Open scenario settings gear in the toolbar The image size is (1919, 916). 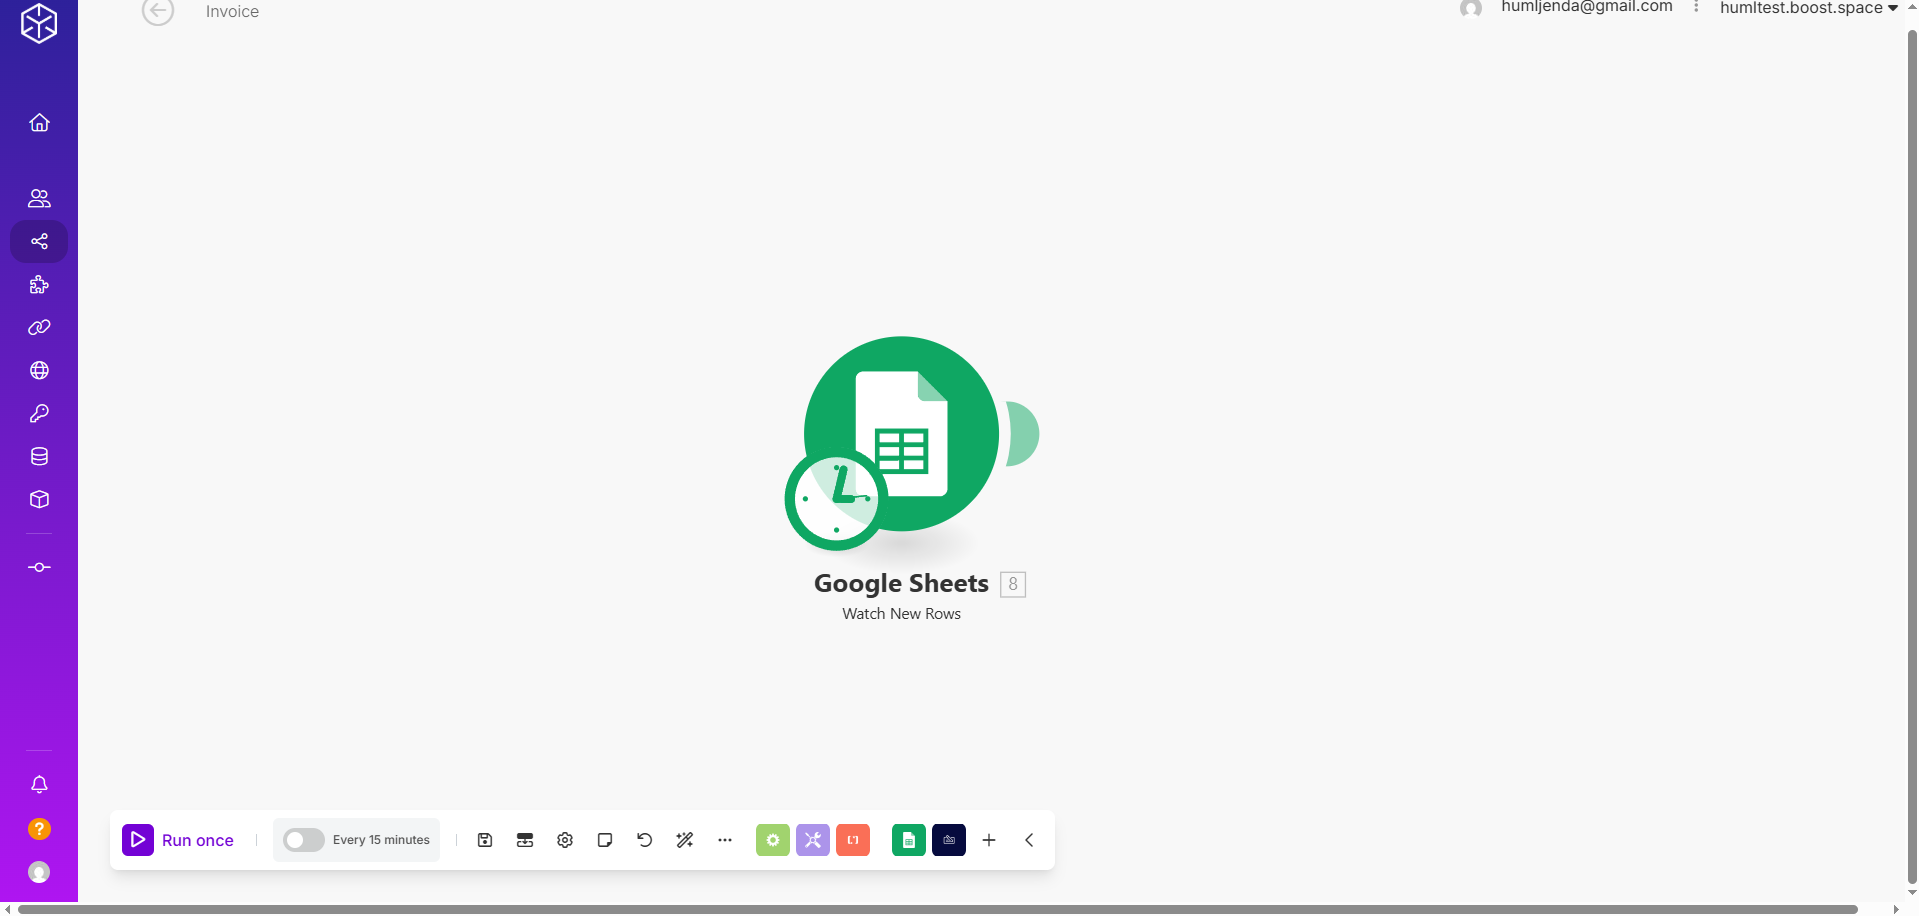click(565, 840)
